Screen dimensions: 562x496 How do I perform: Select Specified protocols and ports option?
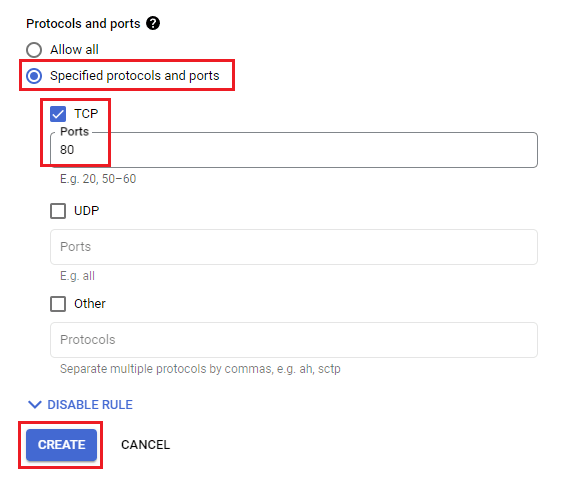point(34,76)
